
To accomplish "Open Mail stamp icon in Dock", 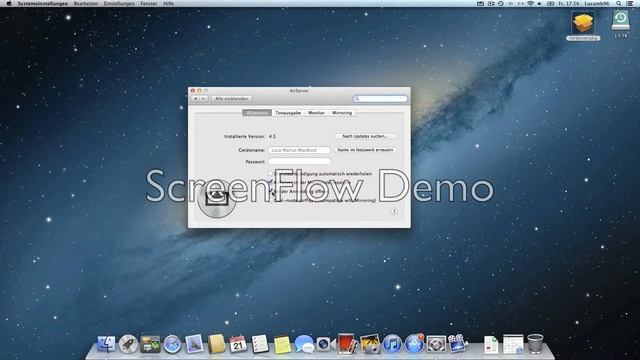I will click(x=194, y=344).
